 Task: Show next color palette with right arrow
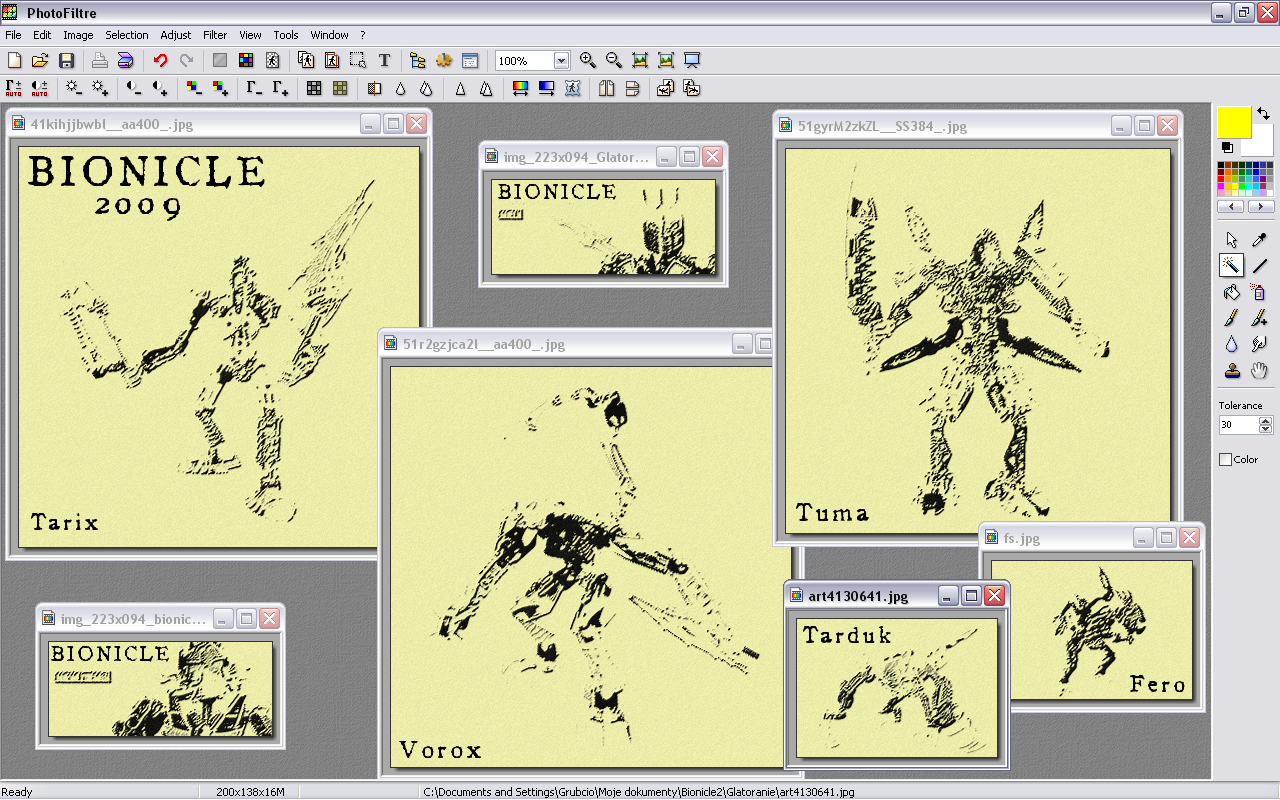(x=1260, y=206)
